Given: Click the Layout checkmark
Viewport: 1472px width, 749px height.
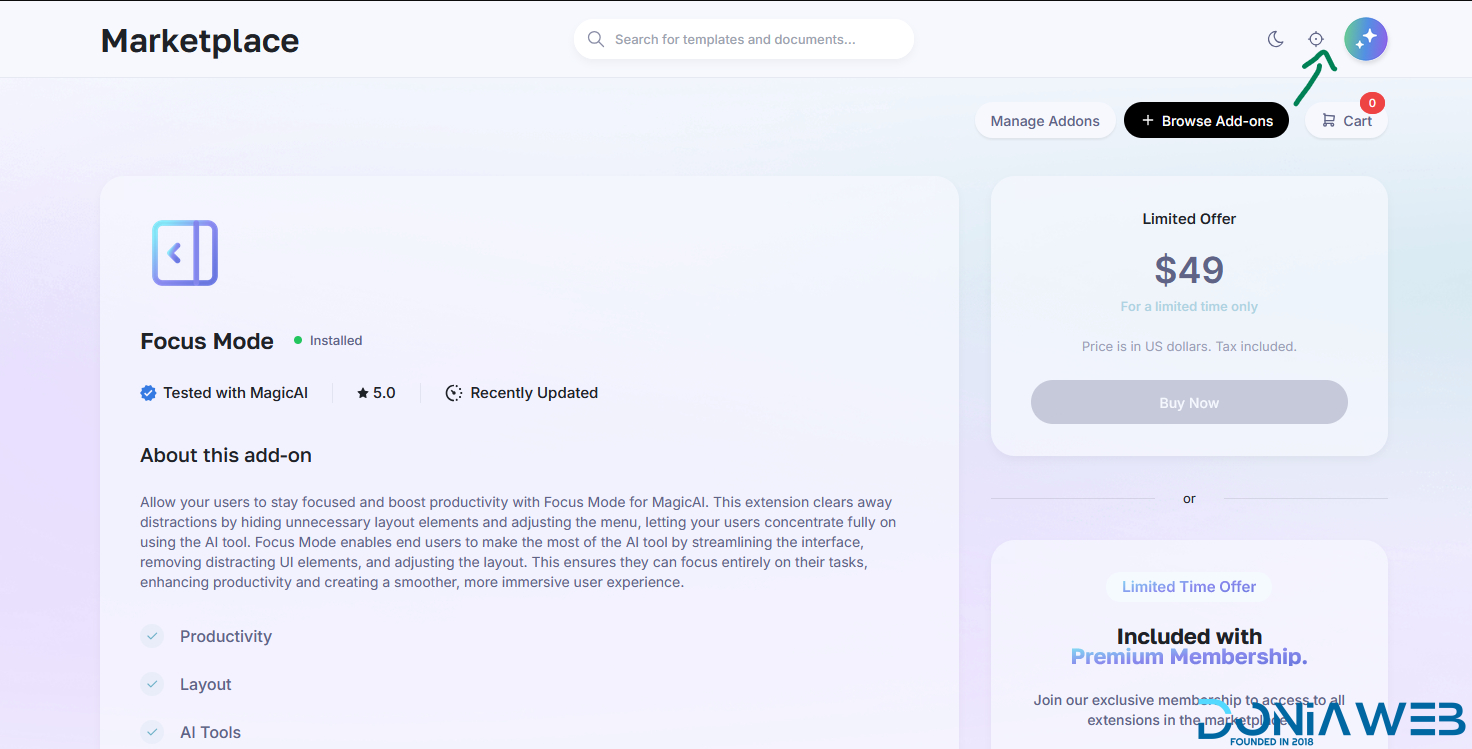Looking at the screenshot, I should click(x=152, y=684).
